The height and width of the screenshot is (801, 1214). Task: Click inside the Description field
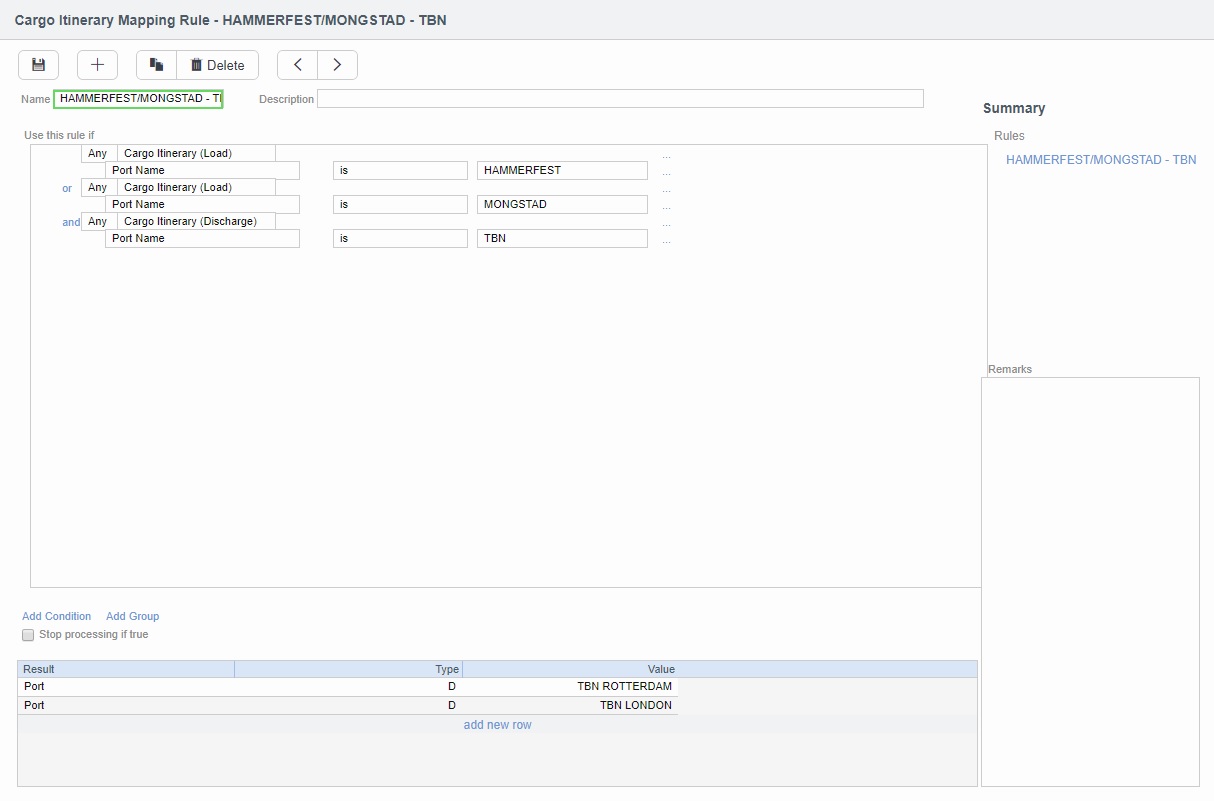click(620, 98)
